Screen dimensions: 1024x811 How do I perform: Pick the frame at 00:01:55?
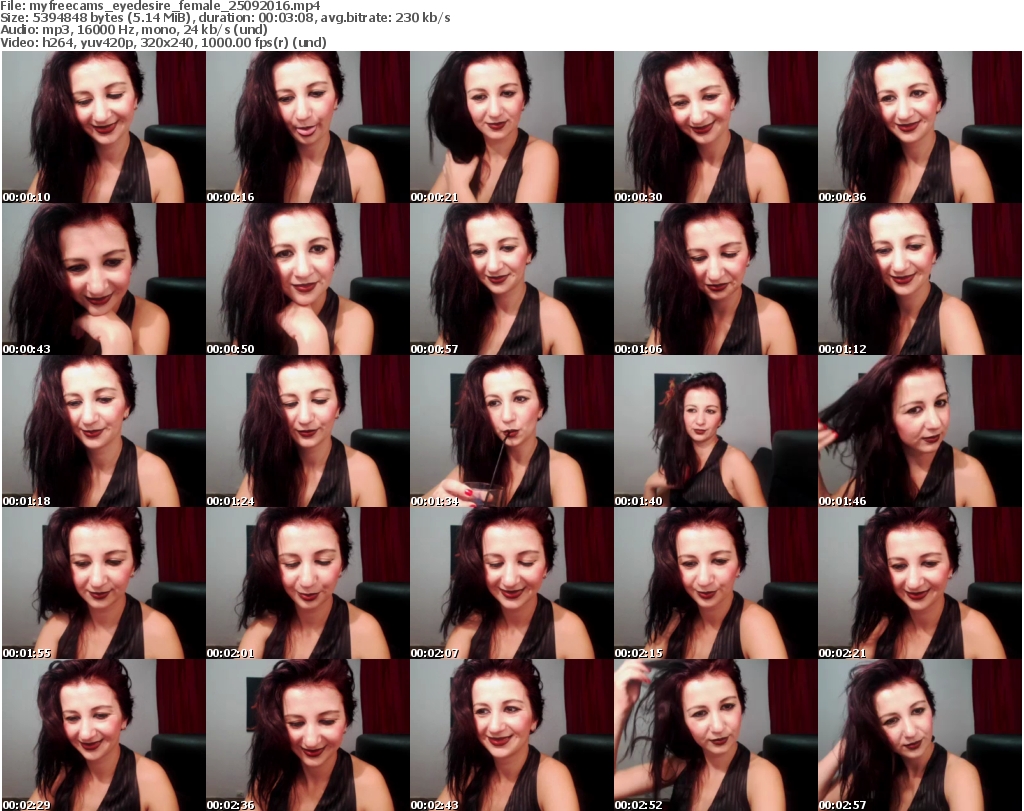[104, 583]
